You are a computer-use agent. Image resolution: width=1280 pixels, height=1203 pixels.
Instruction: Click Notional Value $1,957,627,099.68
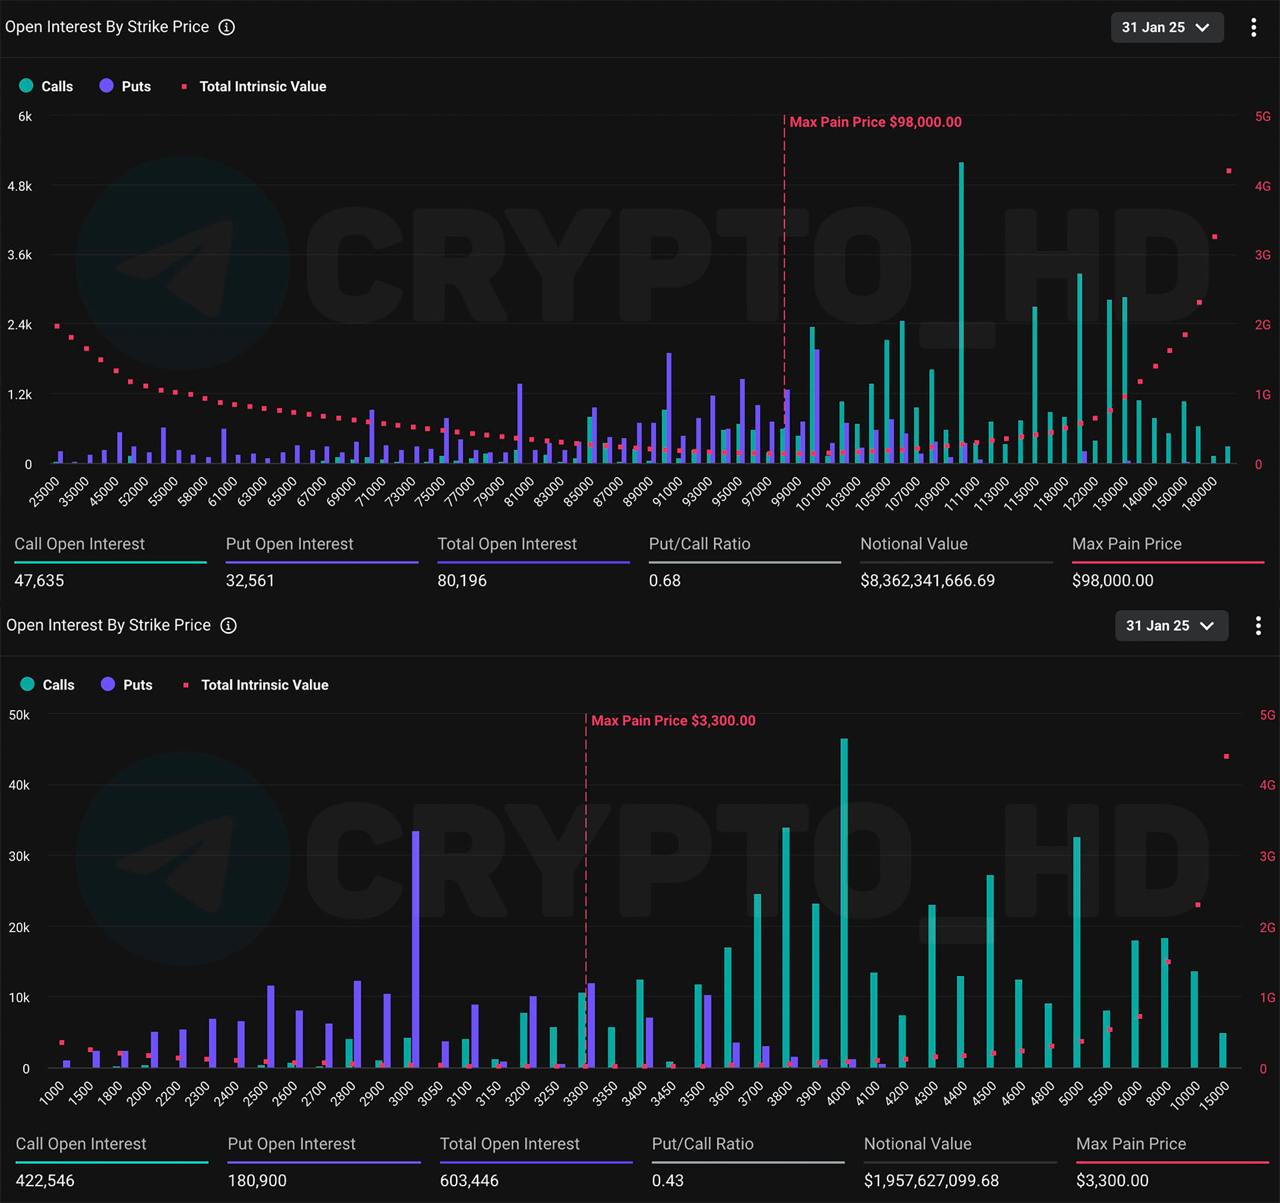tap(932, 1180)
